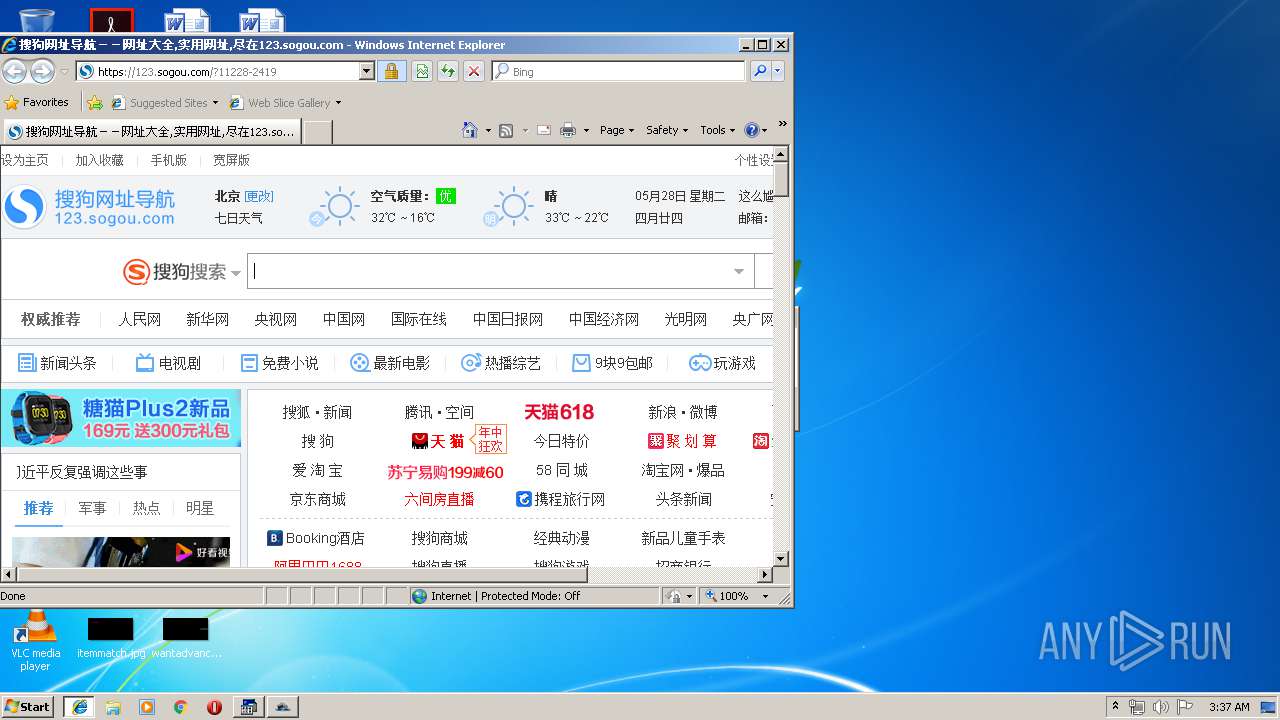Open the 最新电影 category link
This screenshot has height=720, width=1280.
pos(390,363)
